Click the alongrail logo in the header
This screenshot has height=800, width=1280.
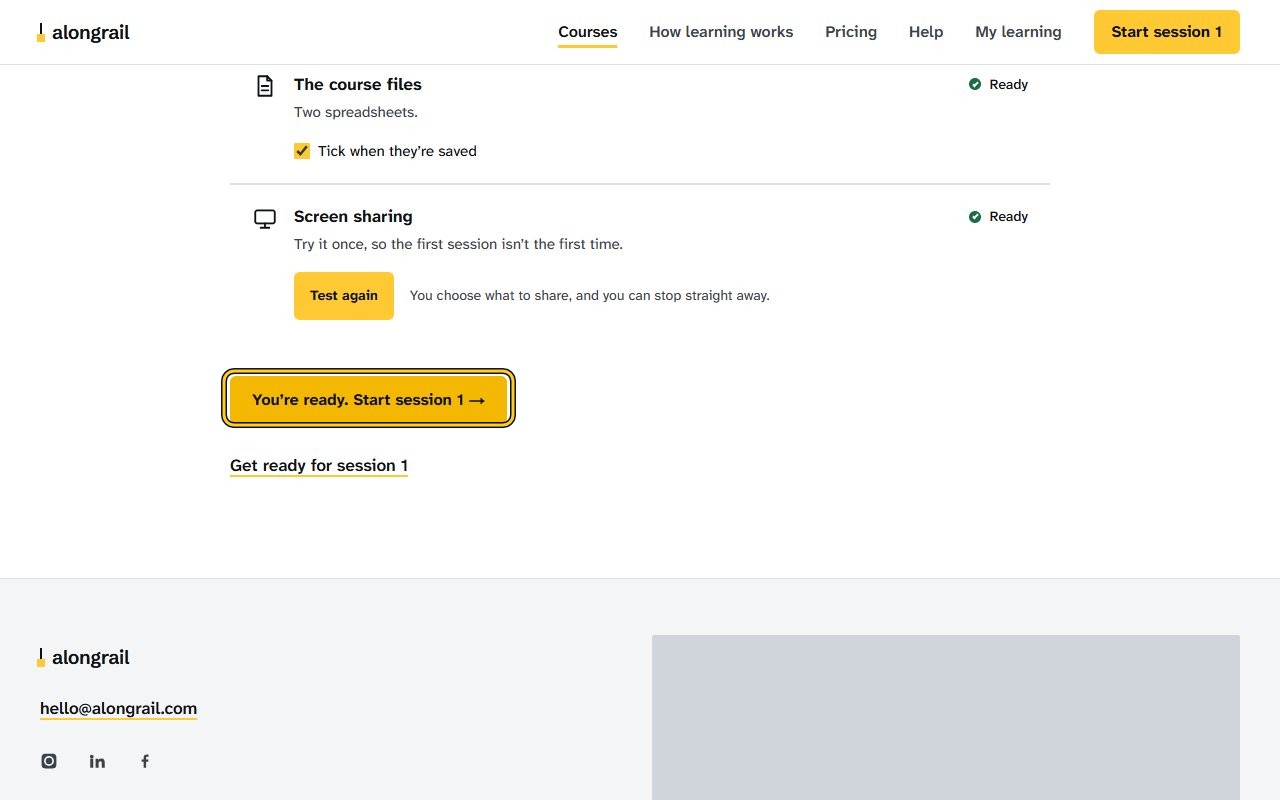coord(84,32)
